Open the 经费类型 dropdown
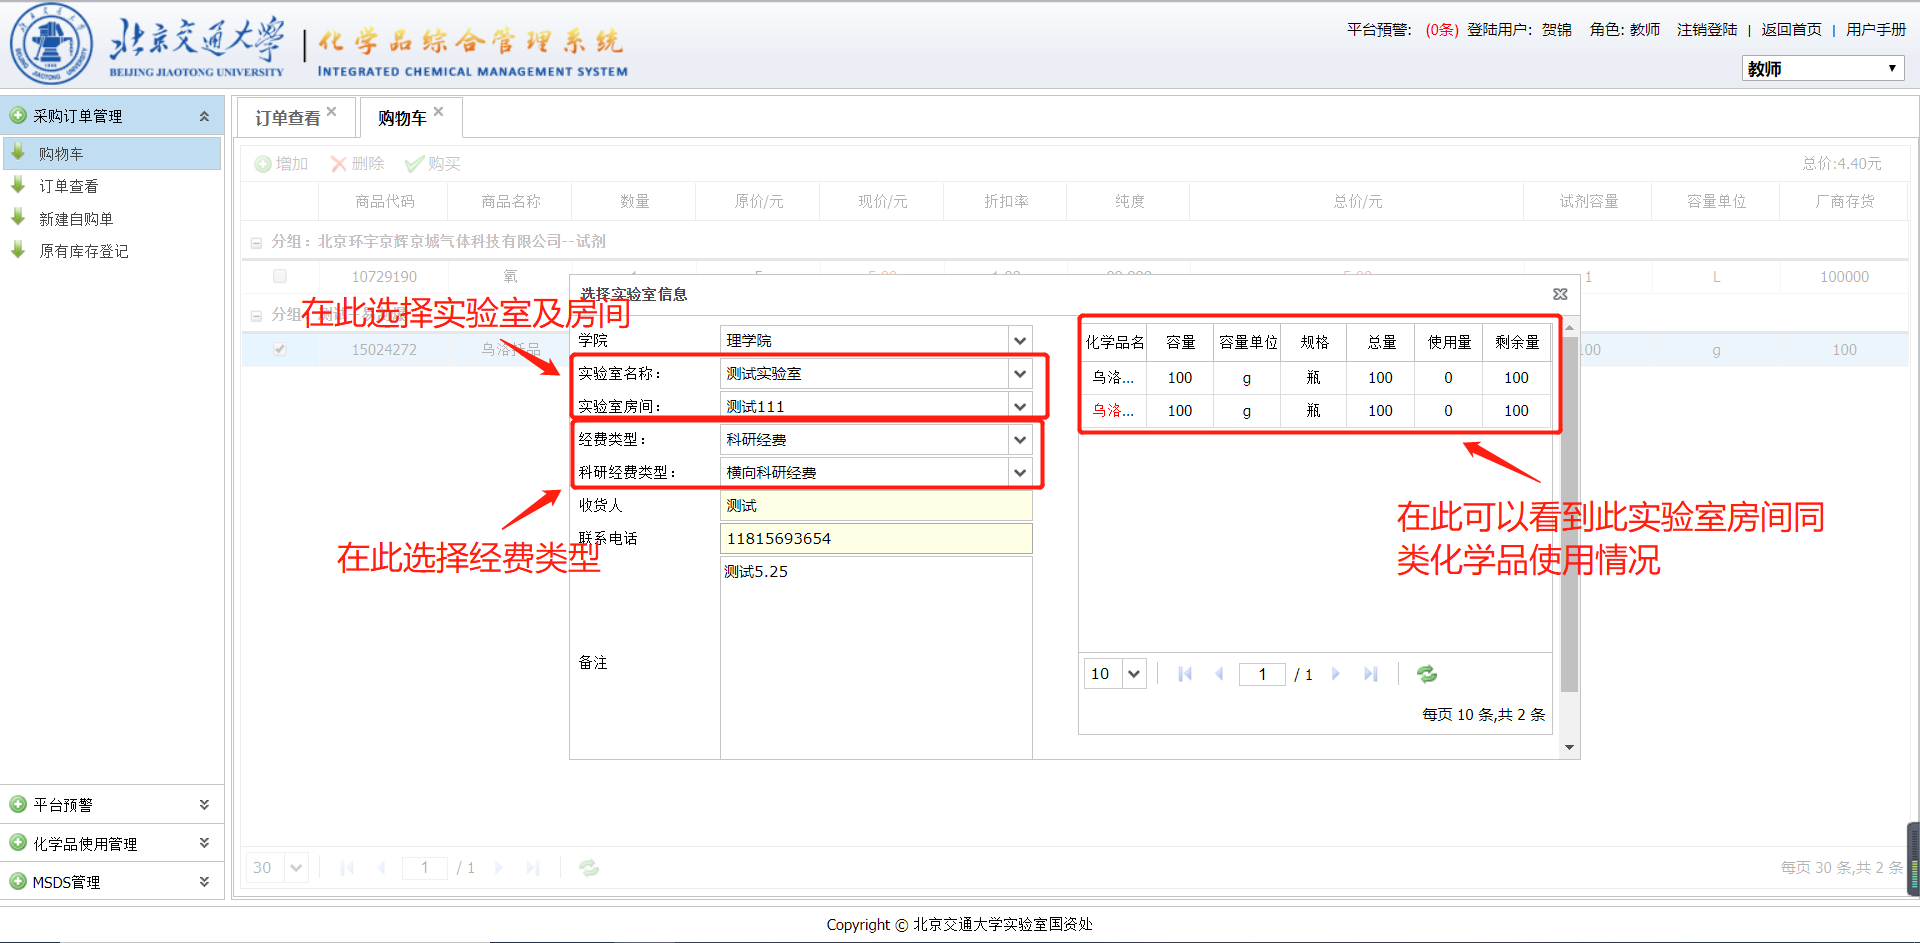Viewport: 1920px width, 943px height. [1019, 440]
